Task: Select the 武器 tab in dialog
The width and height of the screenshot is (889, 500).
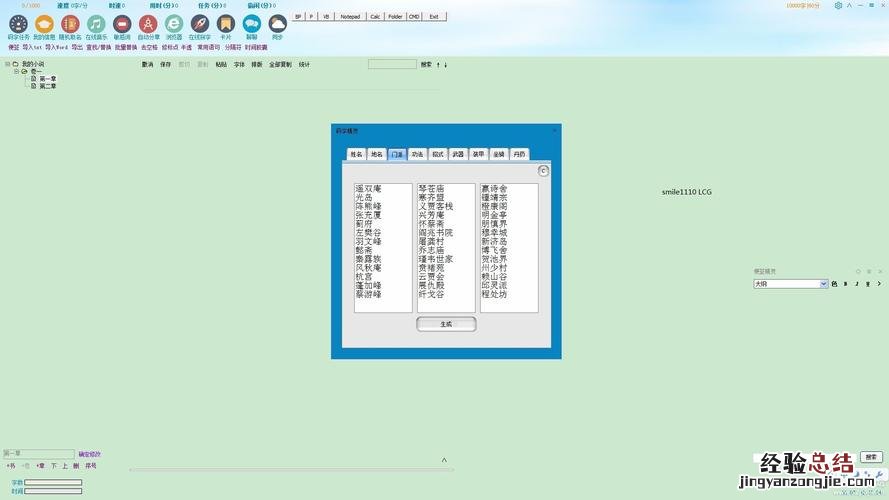Action: [x=458, y=155]
